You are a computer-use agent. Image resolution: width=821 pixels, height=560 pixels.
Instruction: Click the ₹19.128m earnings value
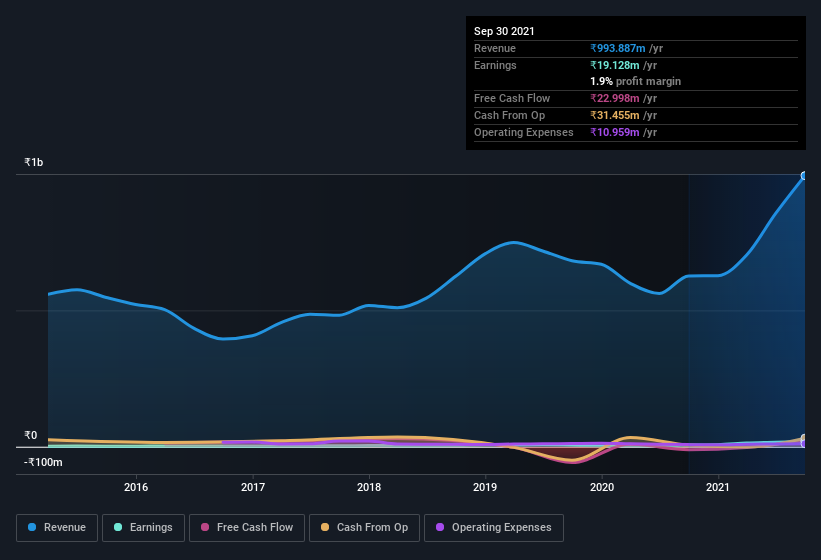pyautogui.click(x=615, y=65)
